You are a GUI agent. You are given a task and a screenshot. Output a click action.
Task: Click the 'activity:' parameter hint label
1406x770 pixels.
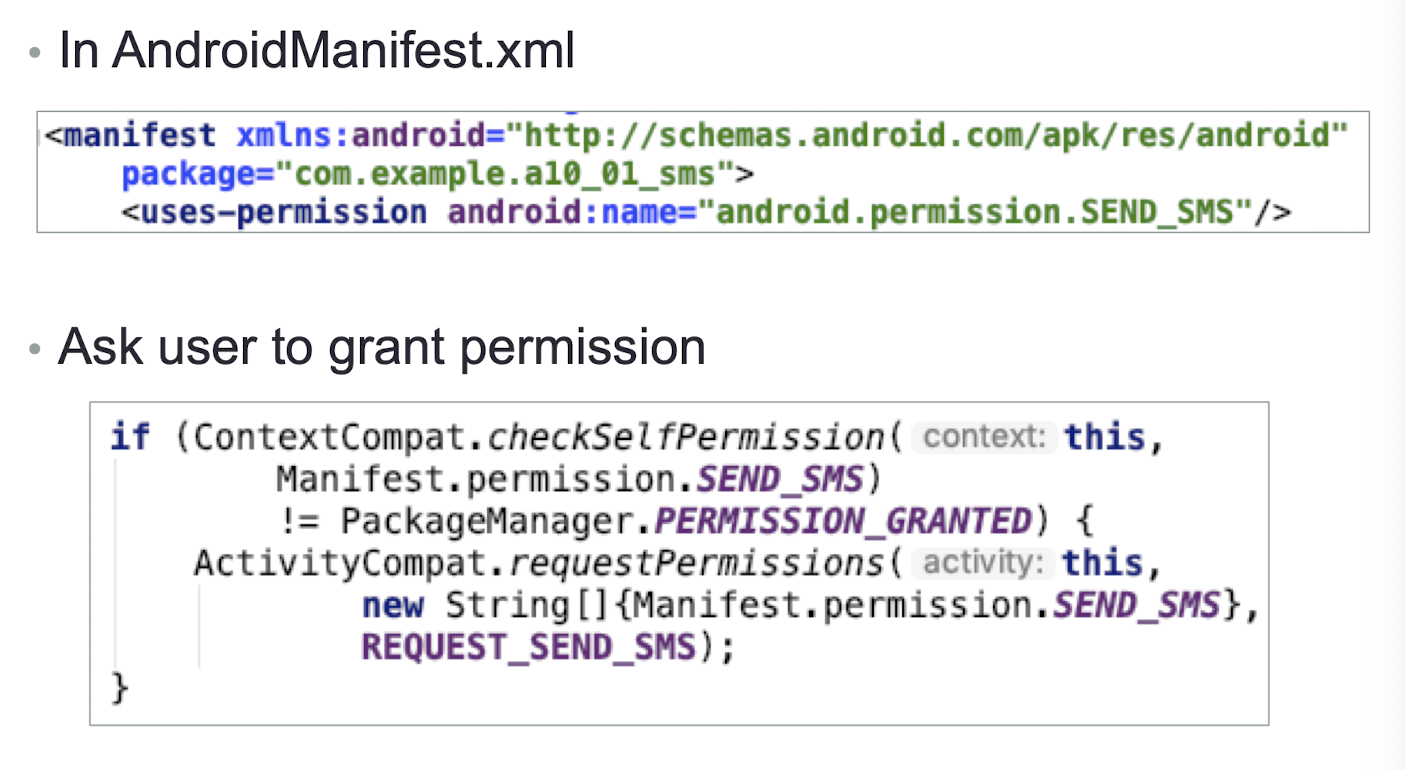click(983, 562)
